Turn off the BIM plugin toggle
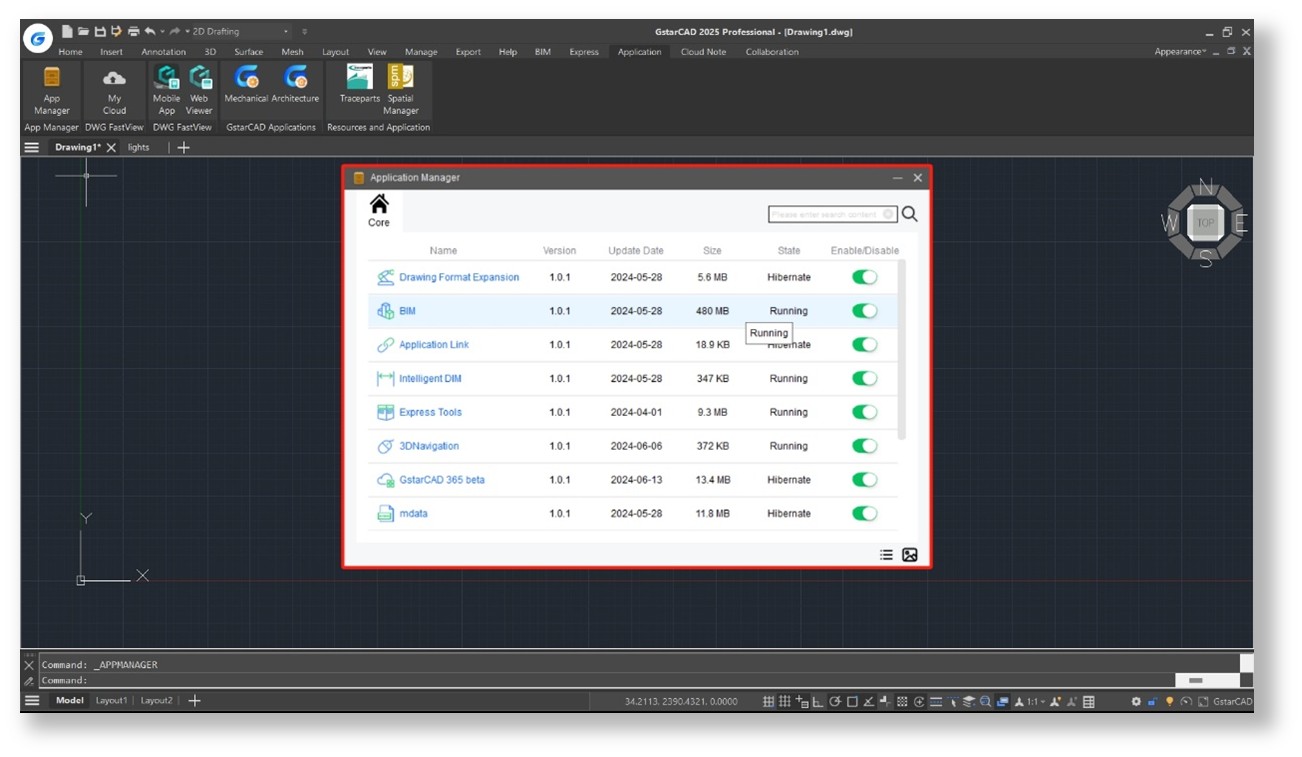Image resolution: width=1302 pixels, height=757 pixels. click(864, 311)
